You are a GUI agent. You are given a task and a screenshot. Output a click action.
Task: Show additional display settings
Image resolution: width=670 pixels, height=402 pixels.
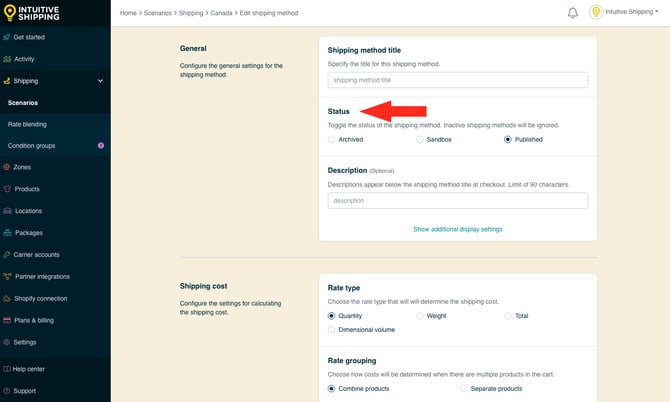458,229
